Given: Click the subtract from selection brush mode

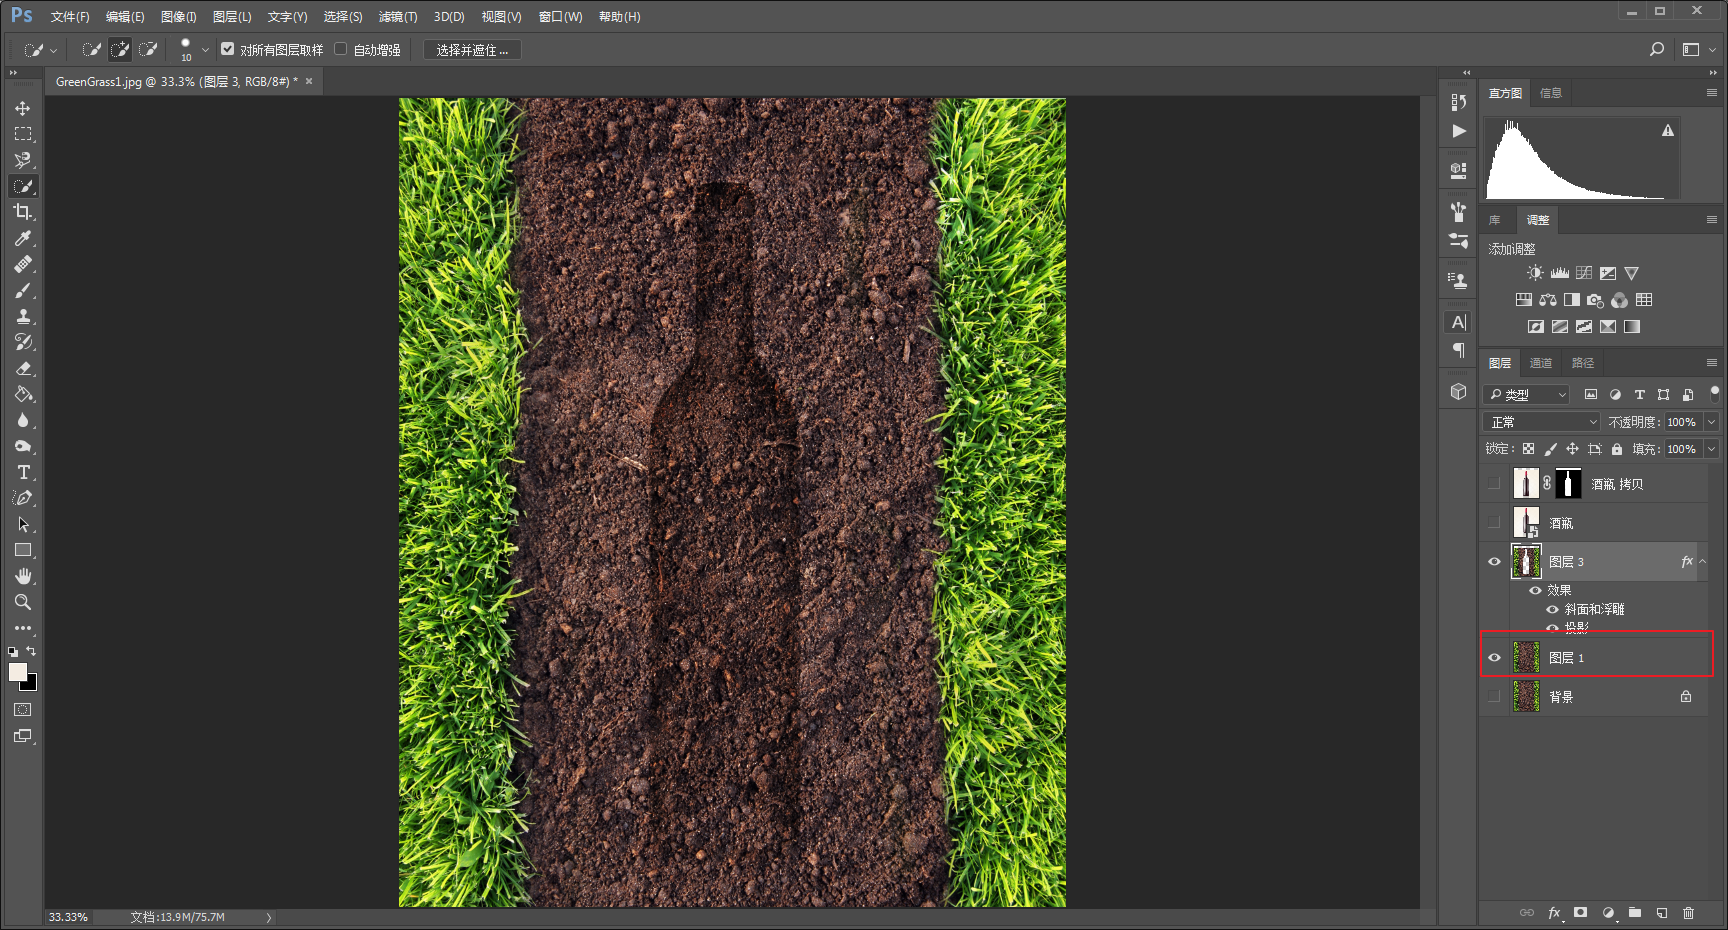Looking at the screenshot, I should click(148, 49).
